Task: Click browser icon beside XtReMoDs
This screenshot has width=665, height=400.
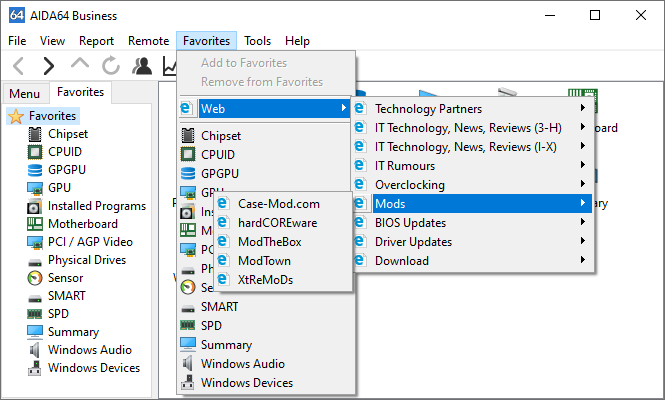Action: coord(223,280)
